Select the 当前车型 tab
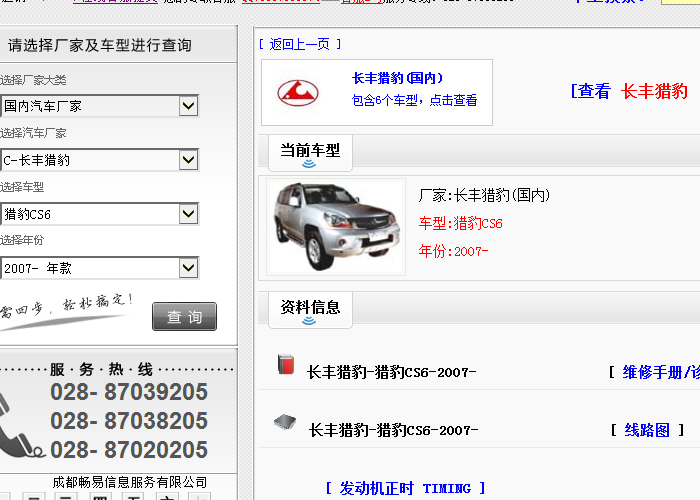700x500 pixels. pyautogui.click(x=310, y=153)
